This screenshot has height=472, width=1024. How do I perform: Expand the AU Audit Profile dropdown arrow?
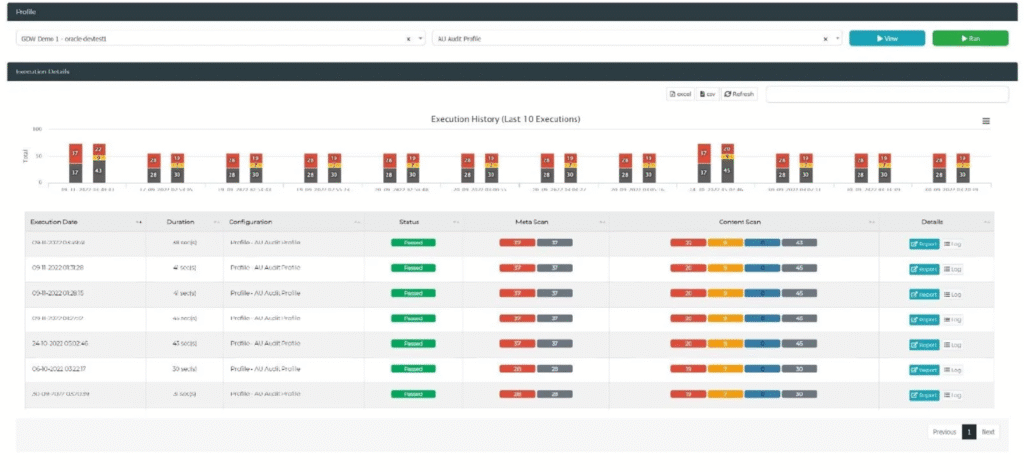837,39
